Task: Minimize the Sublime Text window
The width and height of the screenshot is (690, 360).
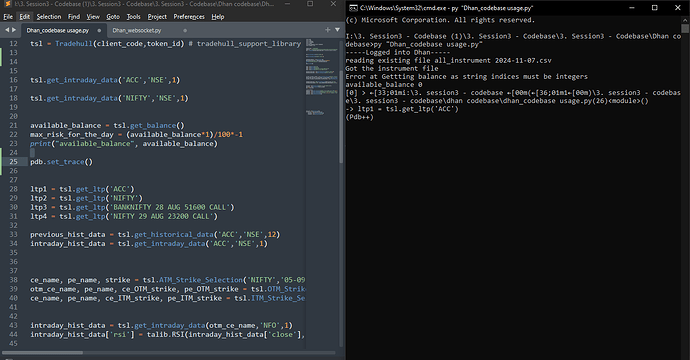Action: (287, 4)
